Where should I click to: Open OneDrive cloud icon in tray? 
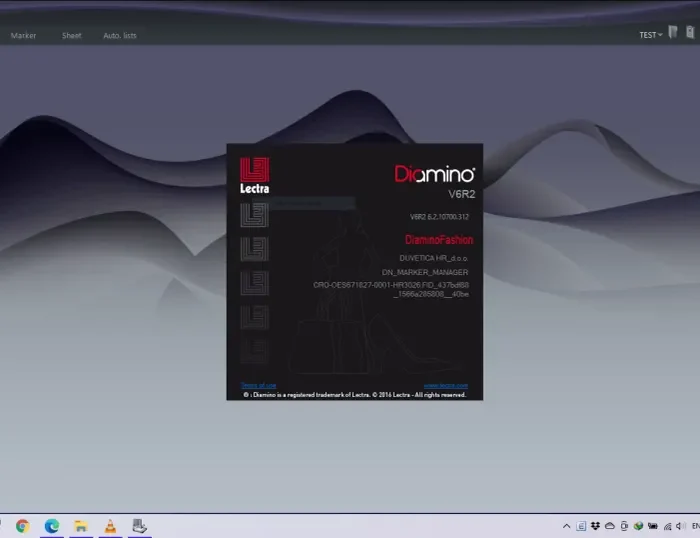pyautogui.click(x=610, y=526)
